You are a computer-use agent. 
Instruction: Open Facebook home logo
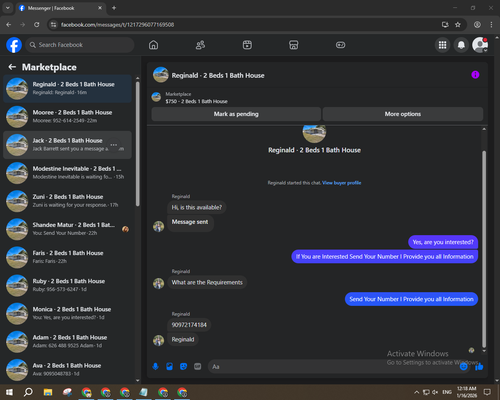(14, 45)
